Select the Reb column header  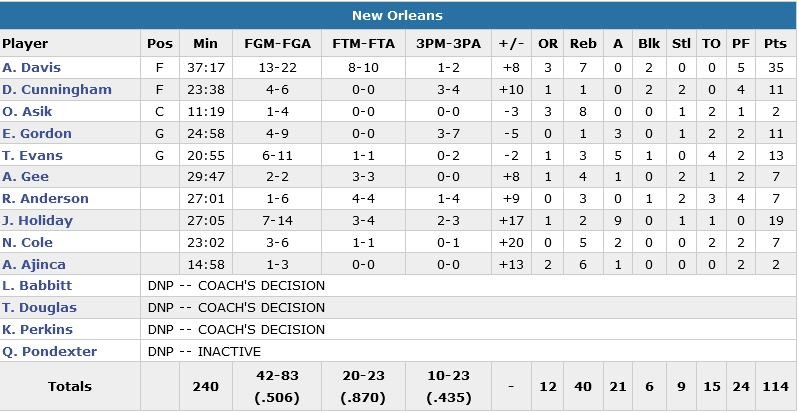[583, 44]
